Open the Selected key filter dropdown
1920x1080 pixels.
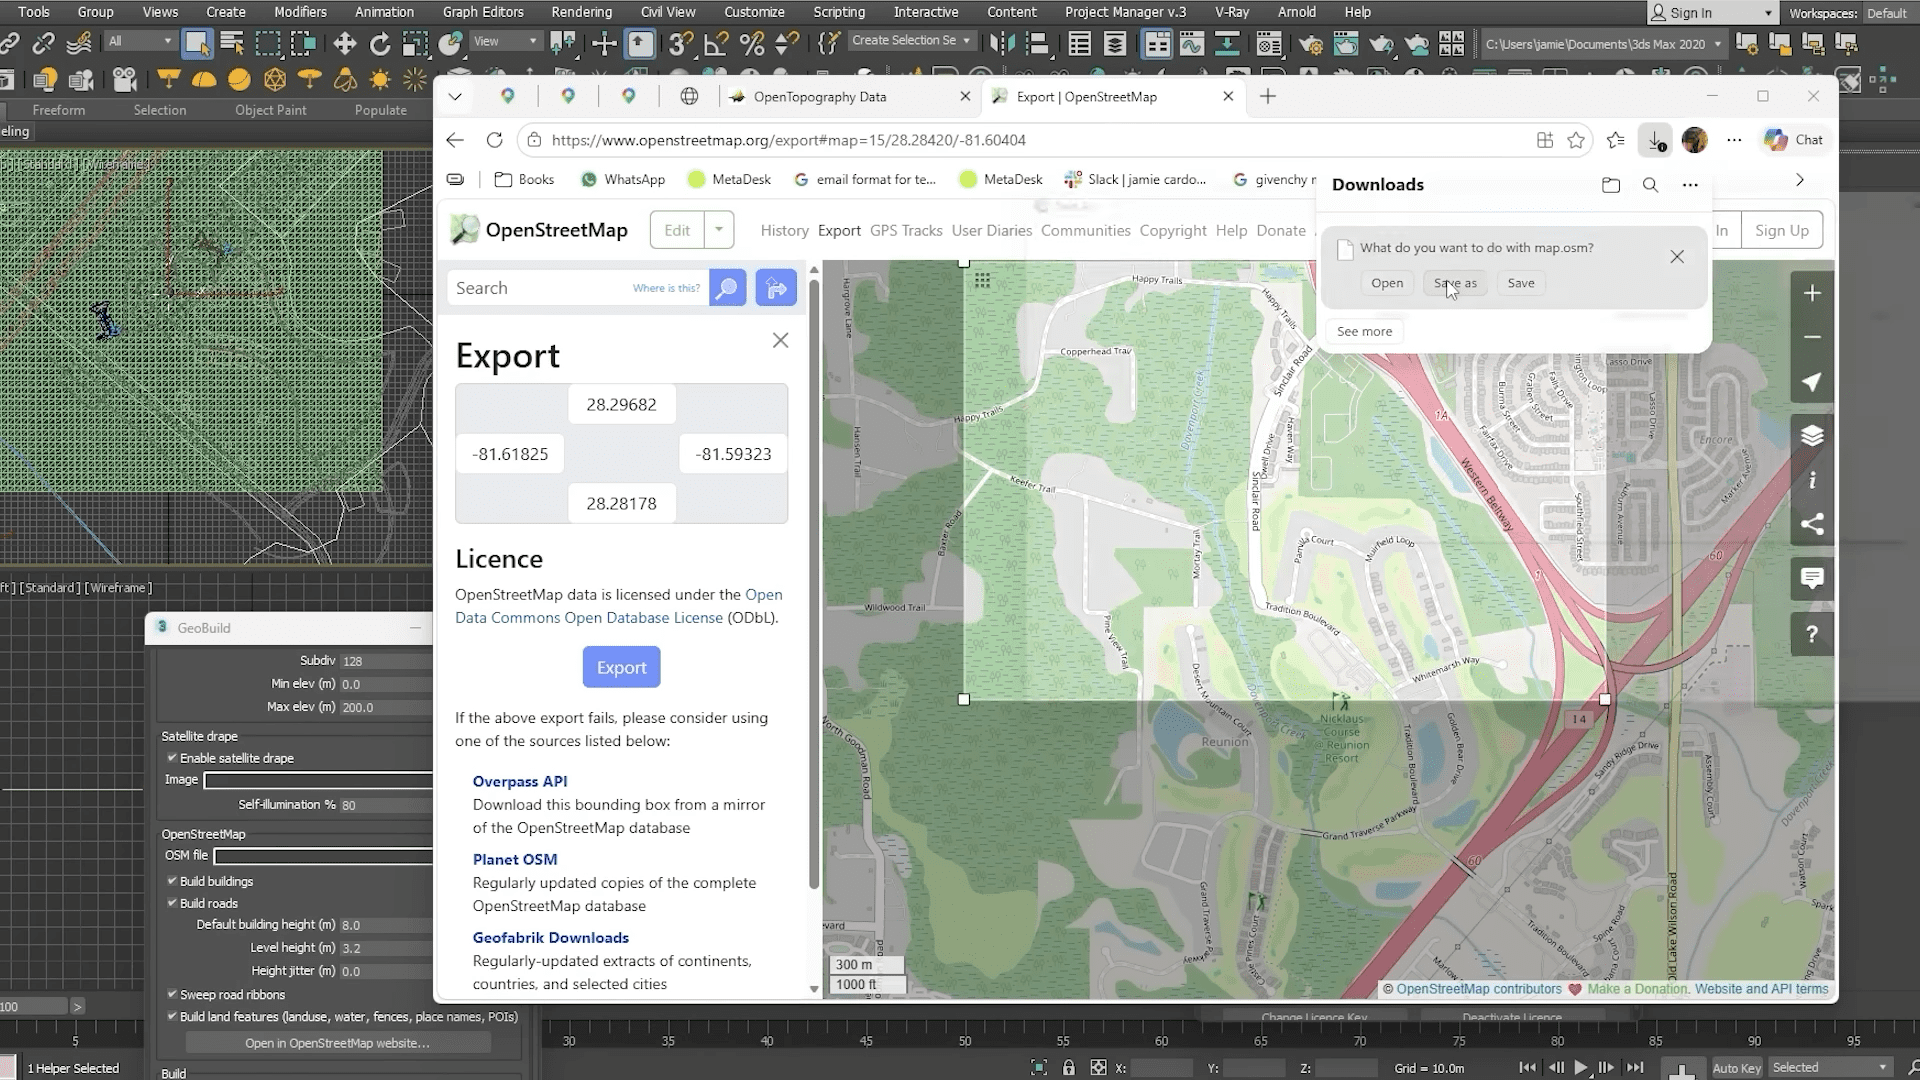(1830, 1068)
